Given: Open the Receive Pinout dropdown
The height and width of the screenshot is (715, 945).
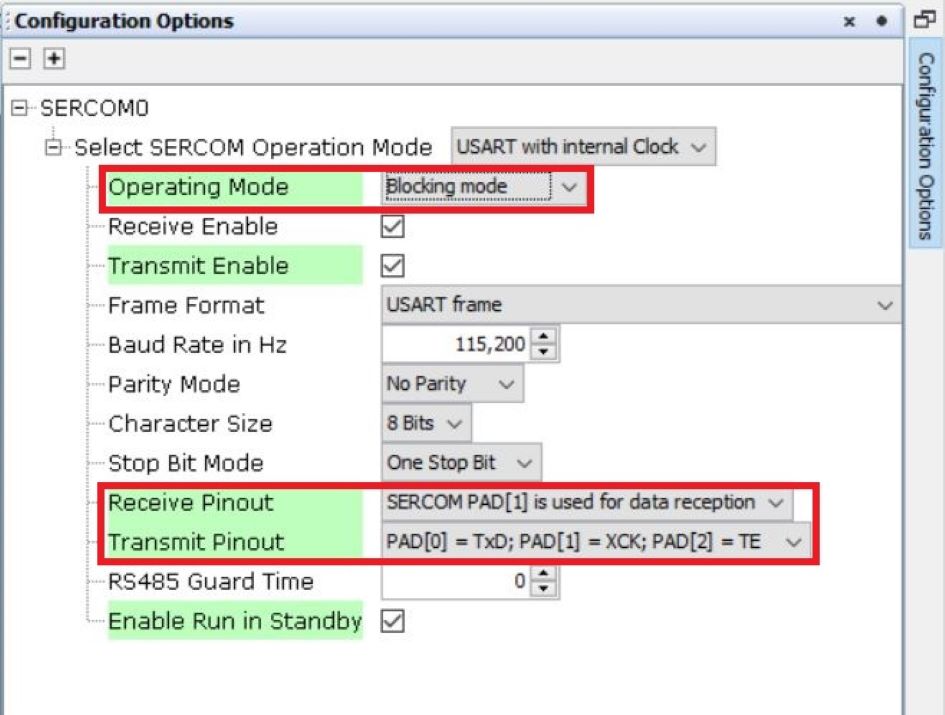Looking at the screenshot, I should [587, 503].
